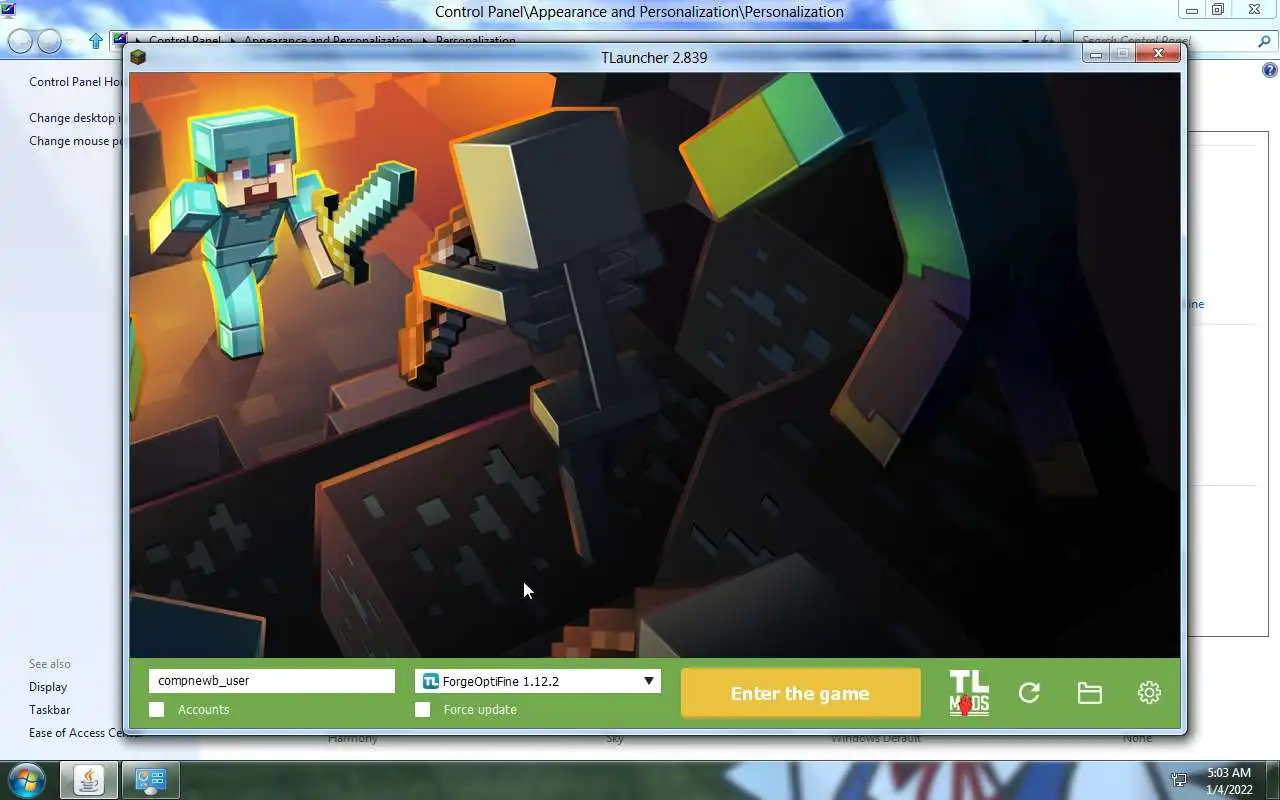Click the Control Panel back arrow button
Viewport: 1280px width, 800px height.
point(20,41)
